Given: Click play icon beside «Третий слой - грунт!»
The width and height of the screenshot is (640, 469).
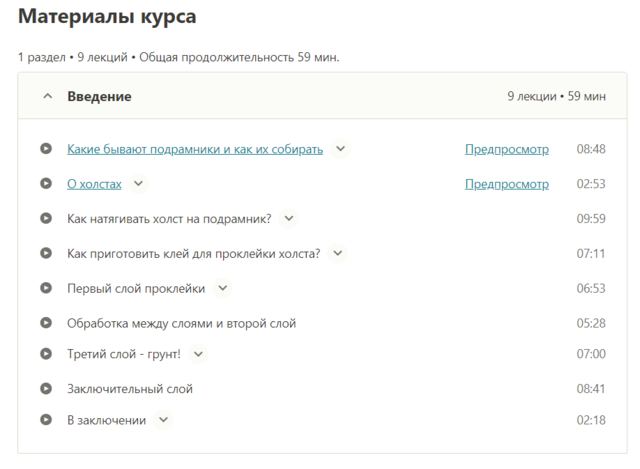Looking at the screenshot, I should point(46,354).
